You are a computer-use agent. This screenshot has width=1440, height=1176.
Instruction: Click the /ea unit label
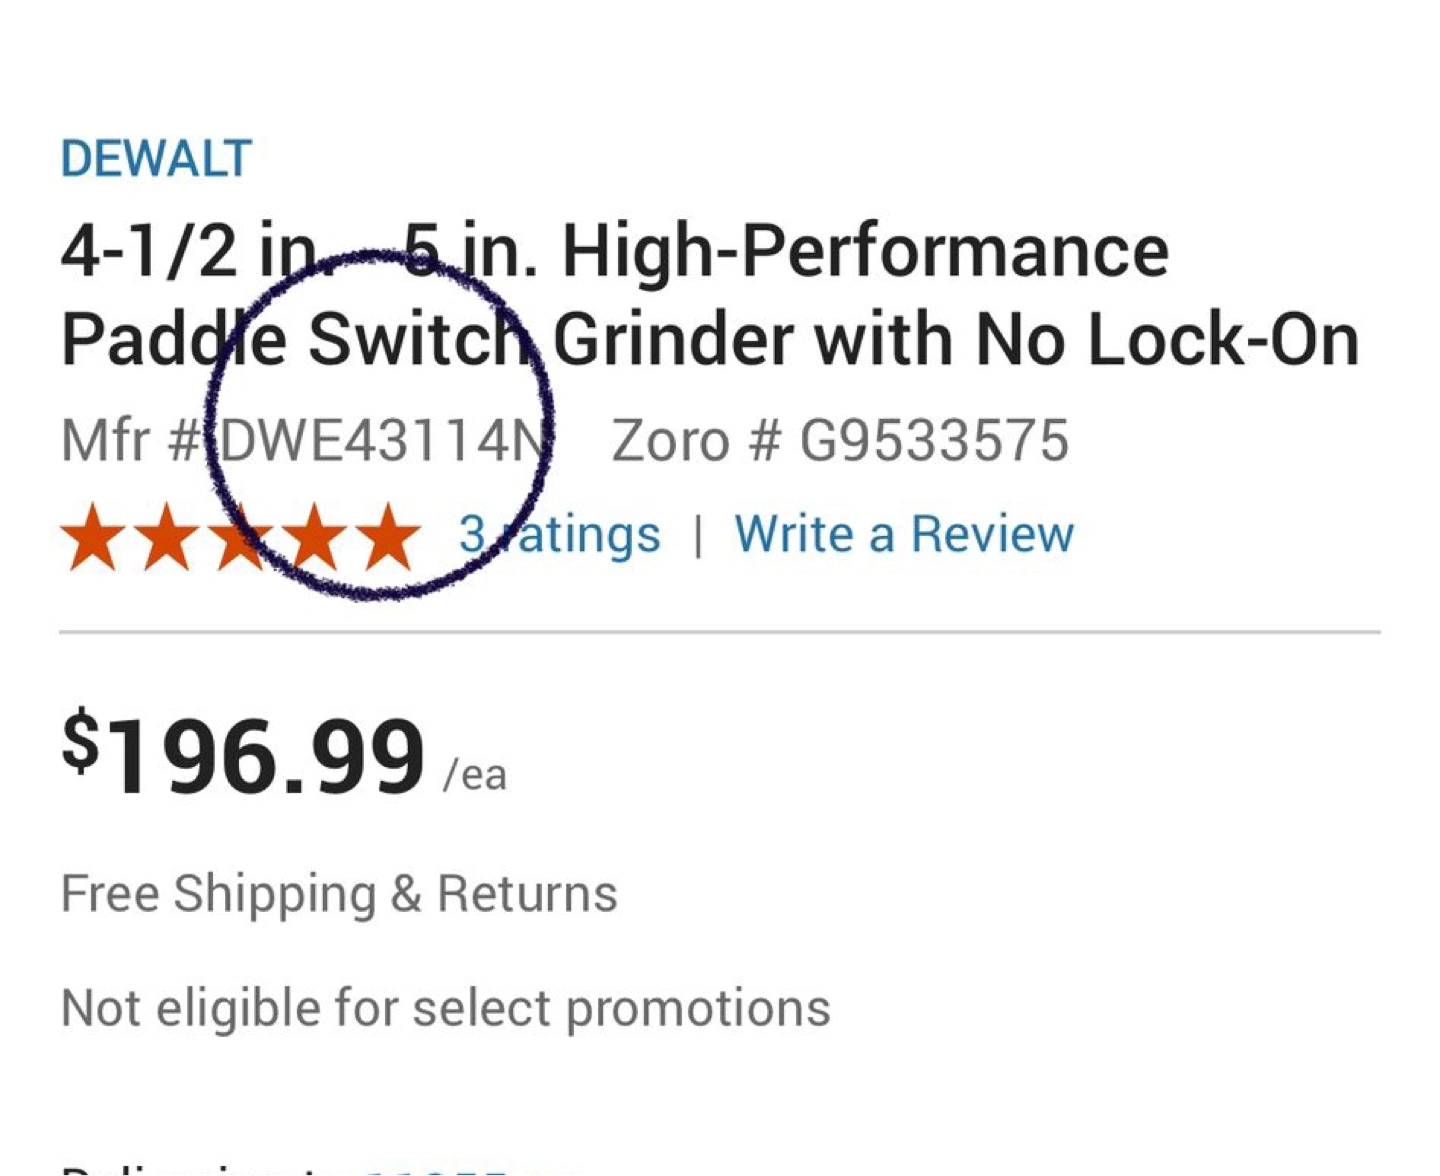point(476,776)
